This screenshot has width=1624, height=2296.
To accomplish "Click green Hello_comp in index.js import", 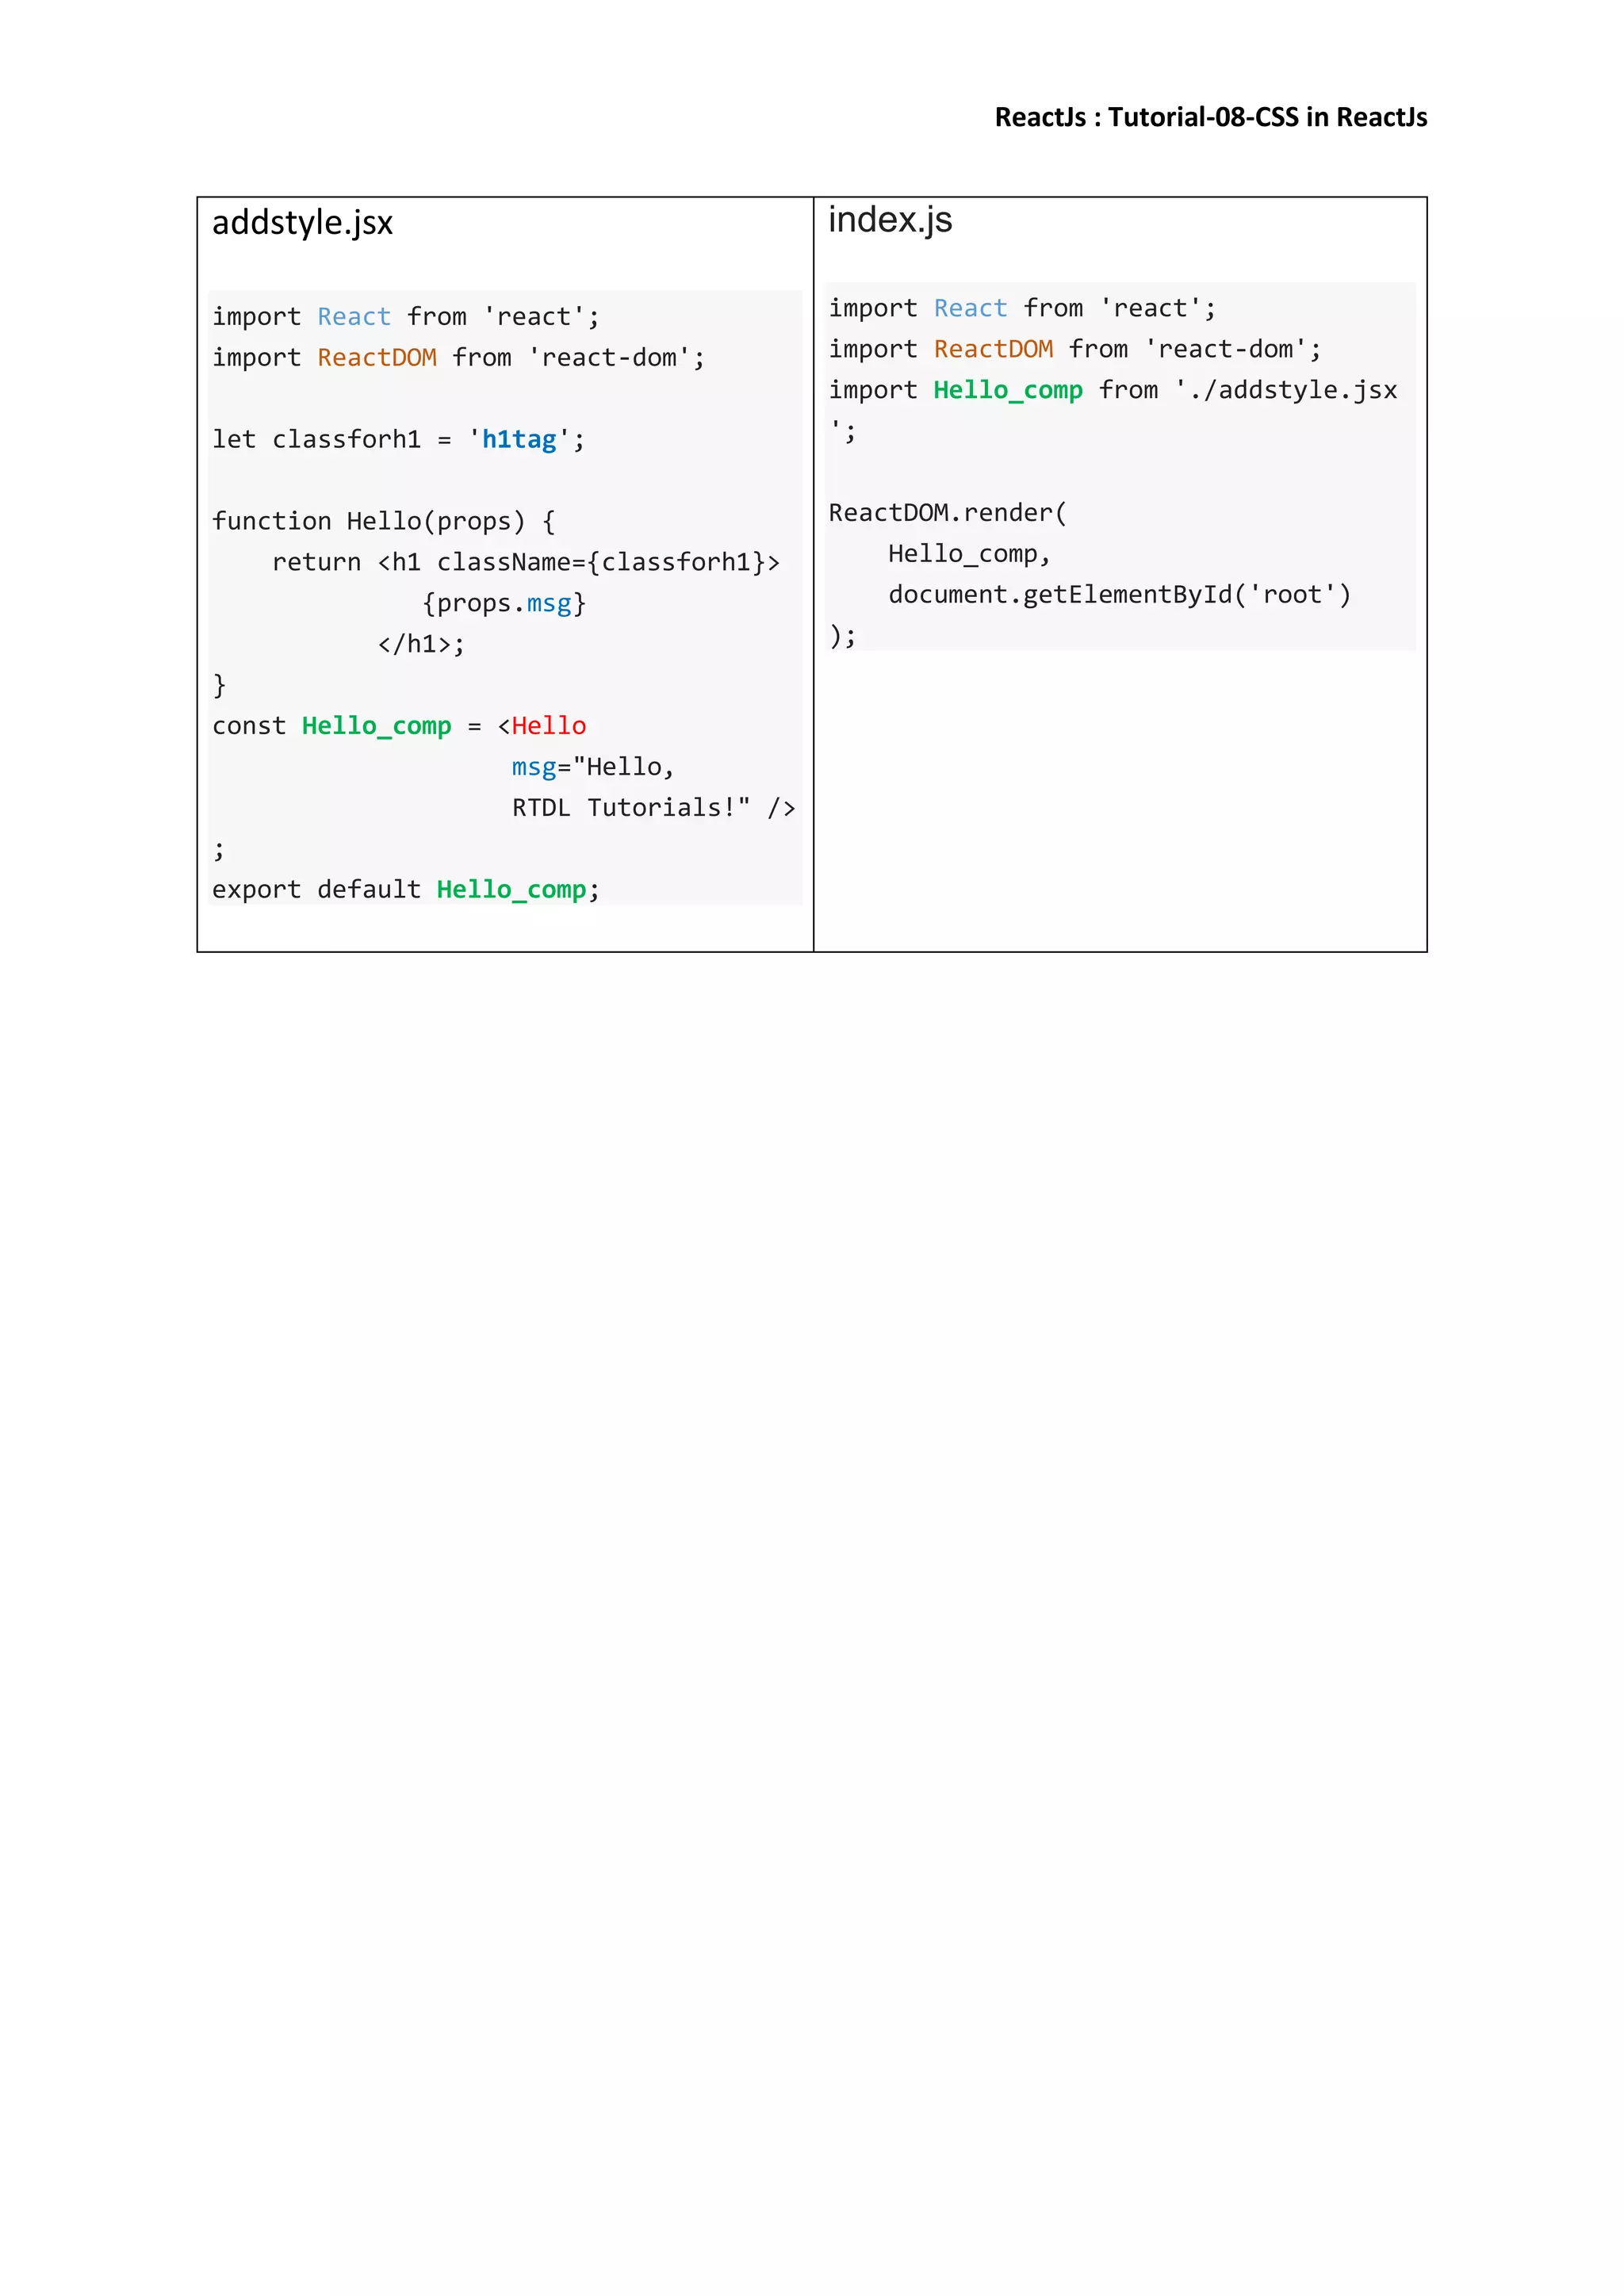I will tap(1007, 390).
